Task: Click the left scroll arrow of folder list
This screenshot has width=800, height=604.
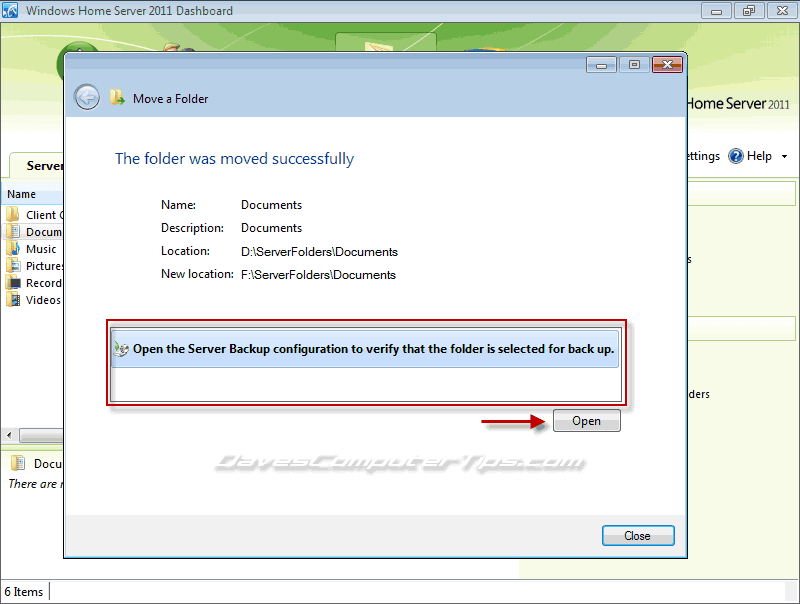Action: coord(9,435)
